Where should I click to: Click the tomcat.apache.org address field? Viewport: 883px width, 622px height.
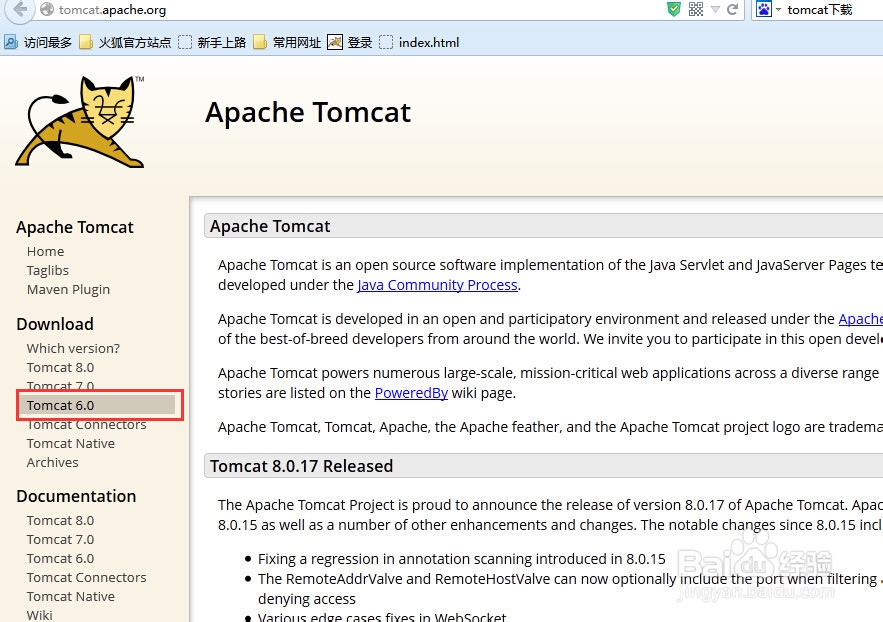point(360,10)
